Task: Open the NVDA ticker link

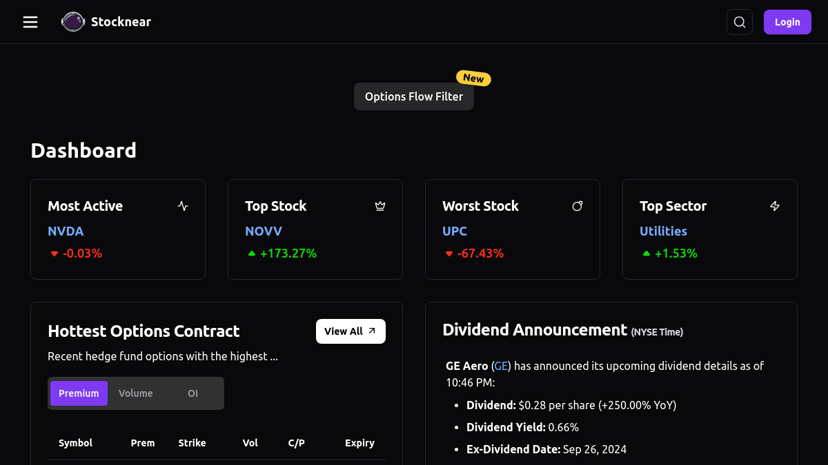Action: click(x=65, y=231)
